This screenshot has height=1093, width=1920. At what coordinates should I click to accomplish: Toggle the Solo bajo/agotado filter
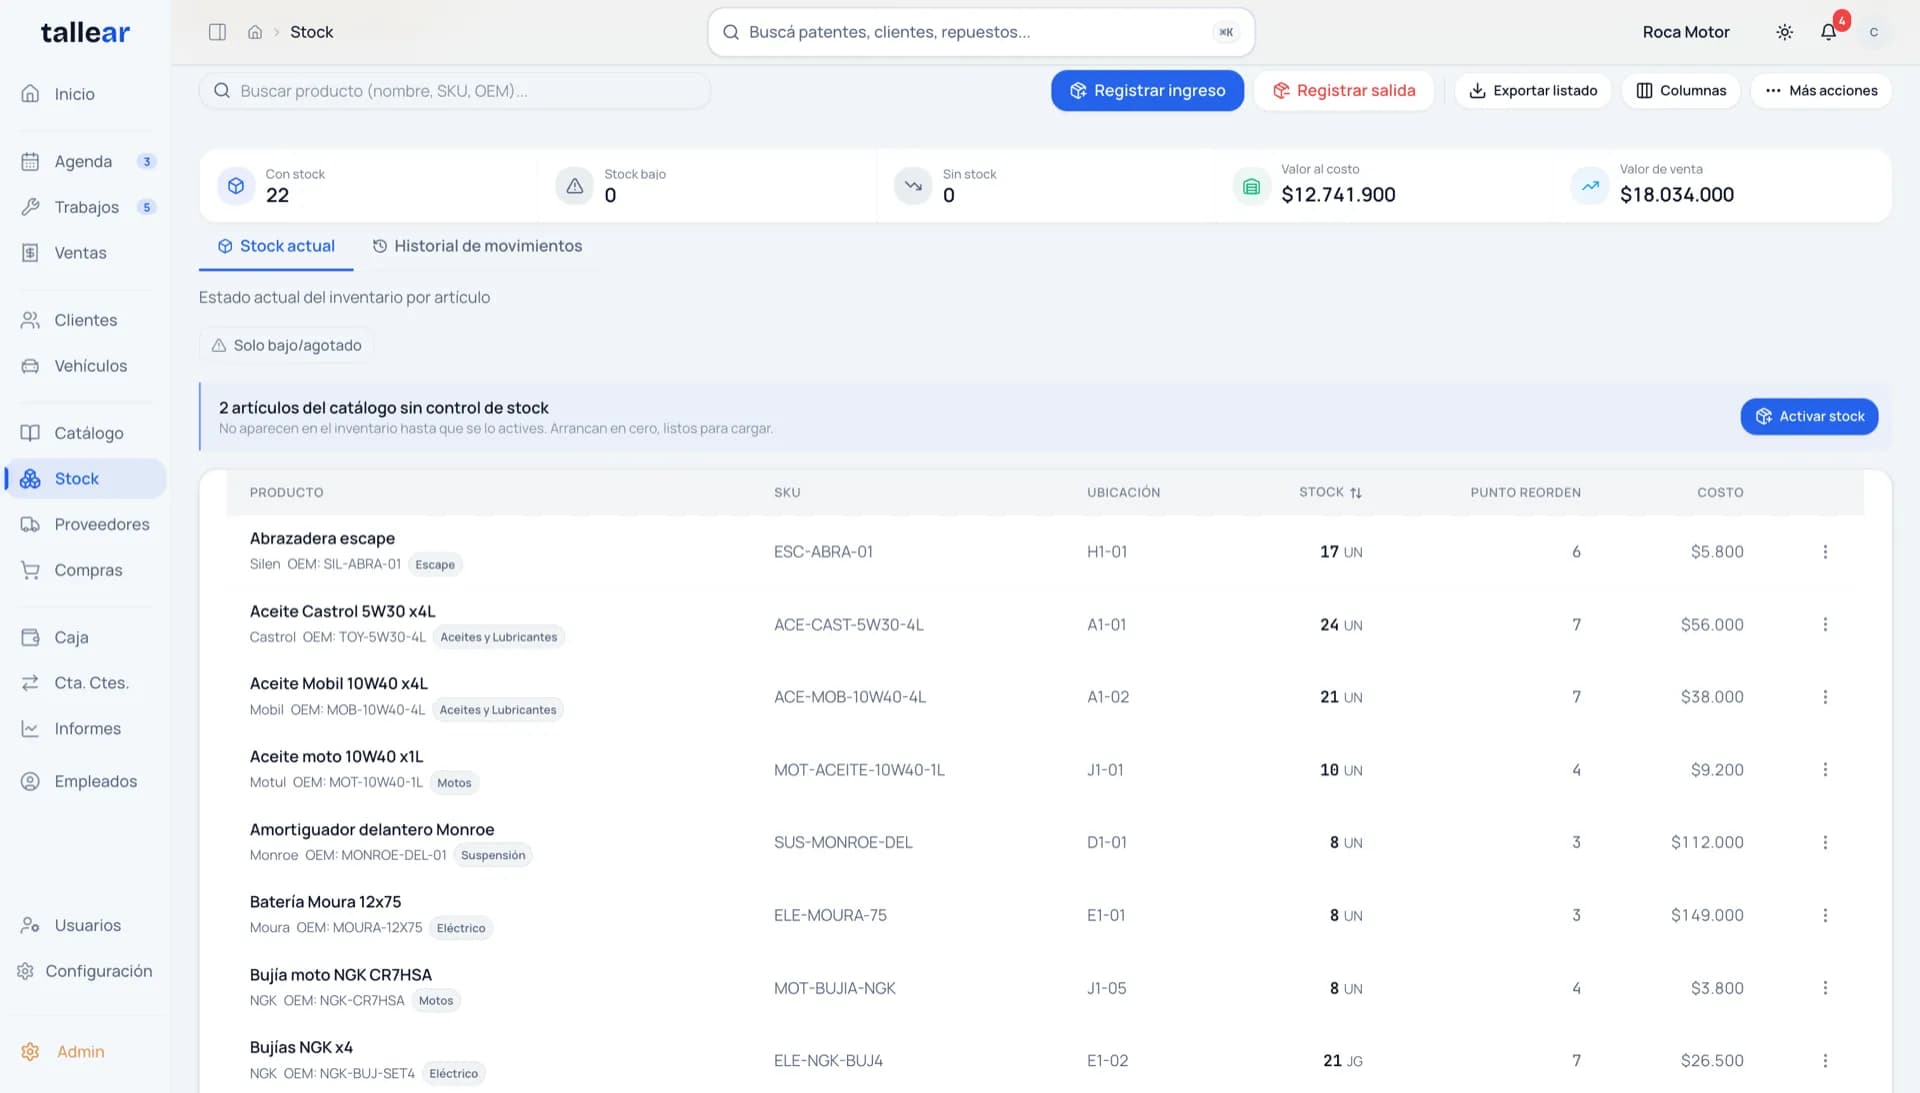click(287, 345)
